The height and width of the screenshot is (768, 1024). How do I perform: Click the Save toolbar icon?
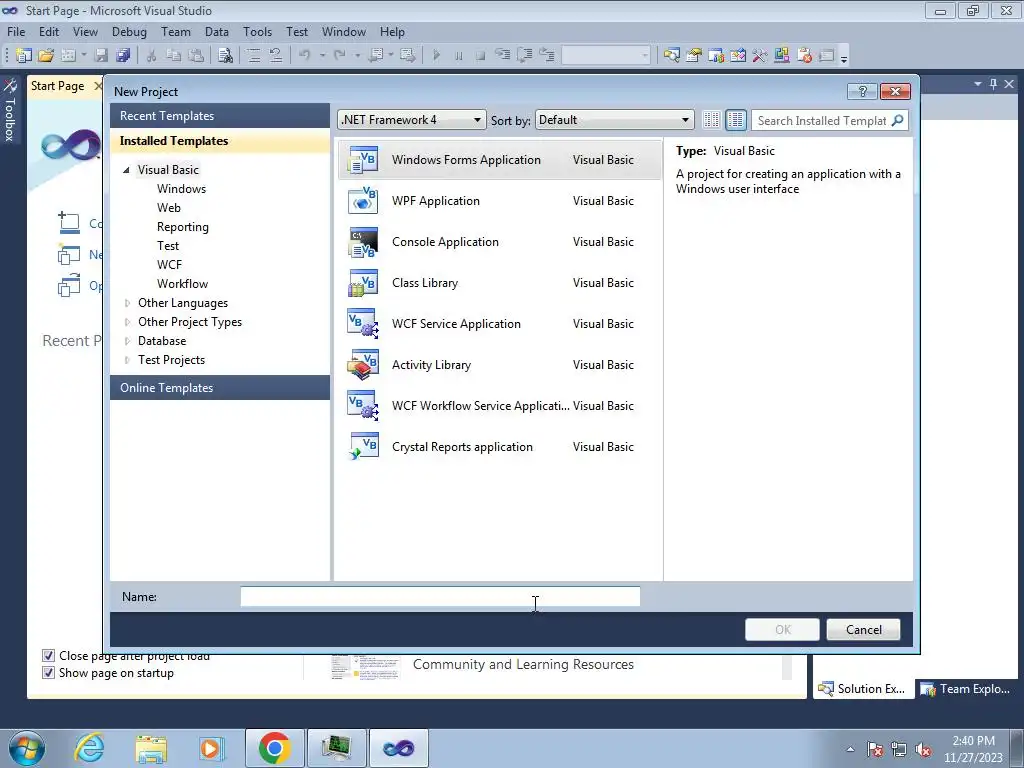(101, 56)
